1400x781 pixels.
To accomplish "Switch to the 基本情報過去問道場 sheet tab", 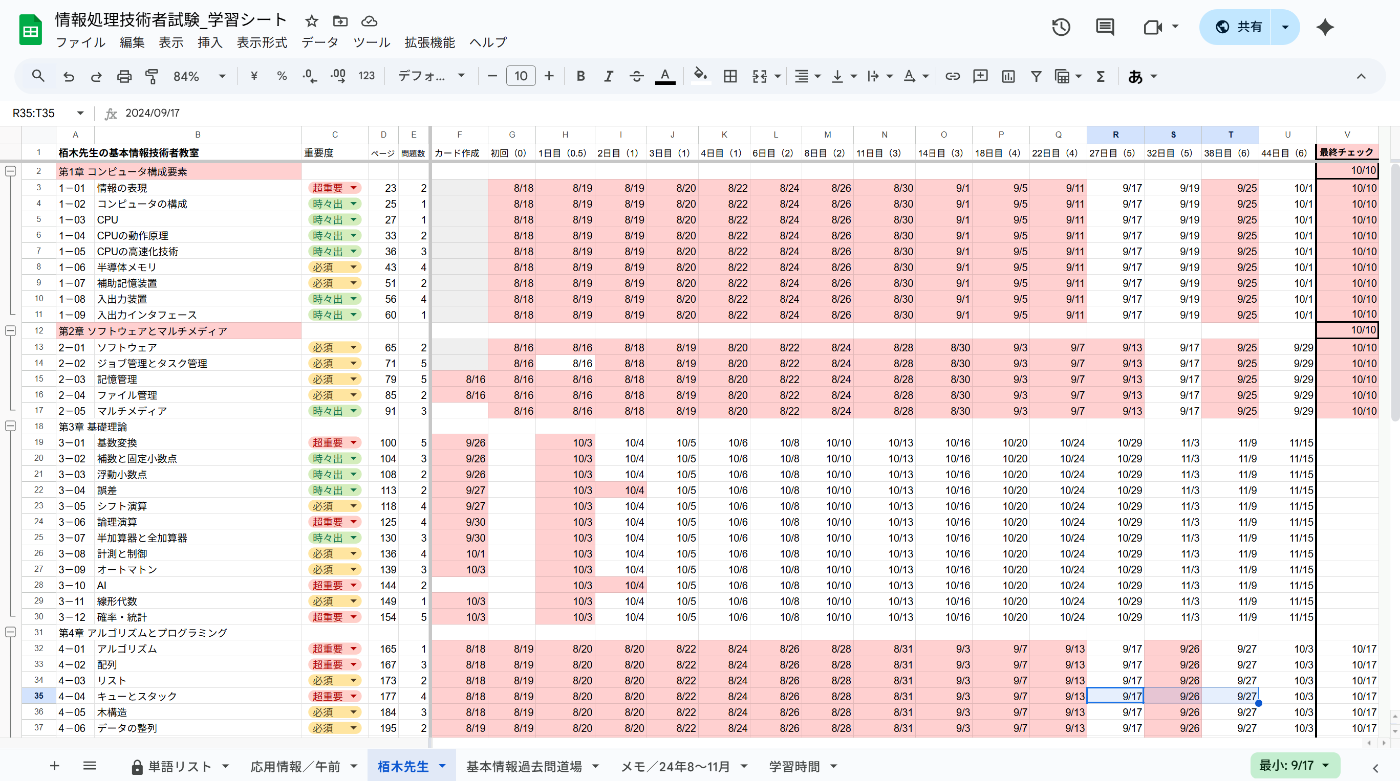I will 524,766.
